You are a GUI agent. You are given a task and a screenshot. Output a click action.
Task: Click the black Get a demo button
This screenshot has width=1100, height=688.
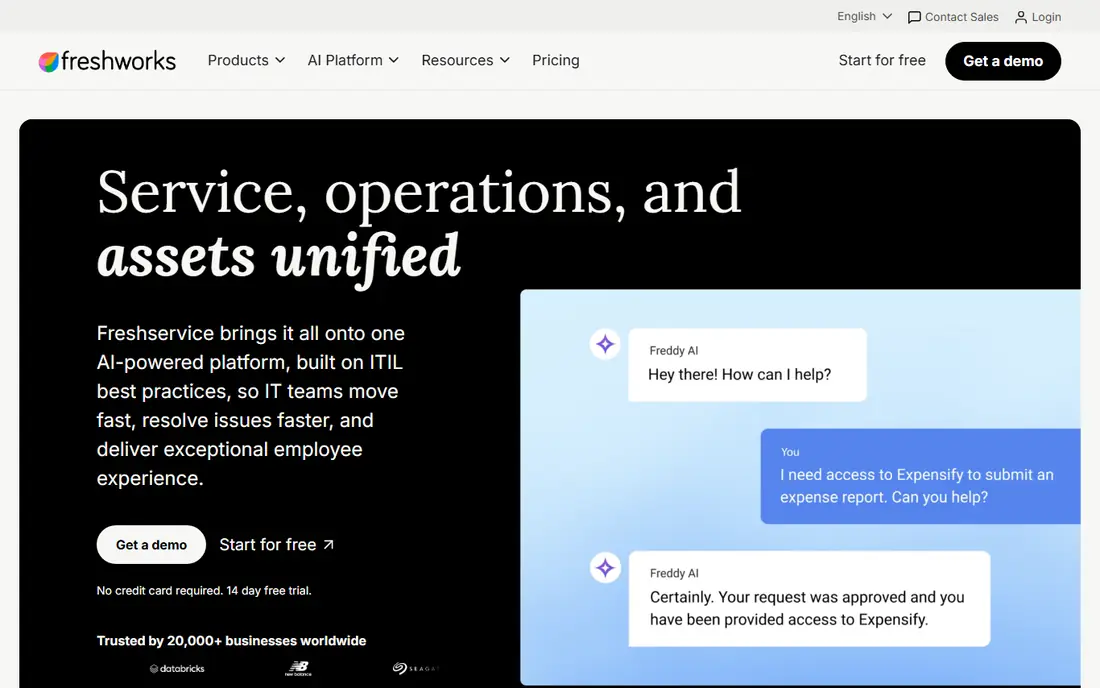click(1002, 61)
